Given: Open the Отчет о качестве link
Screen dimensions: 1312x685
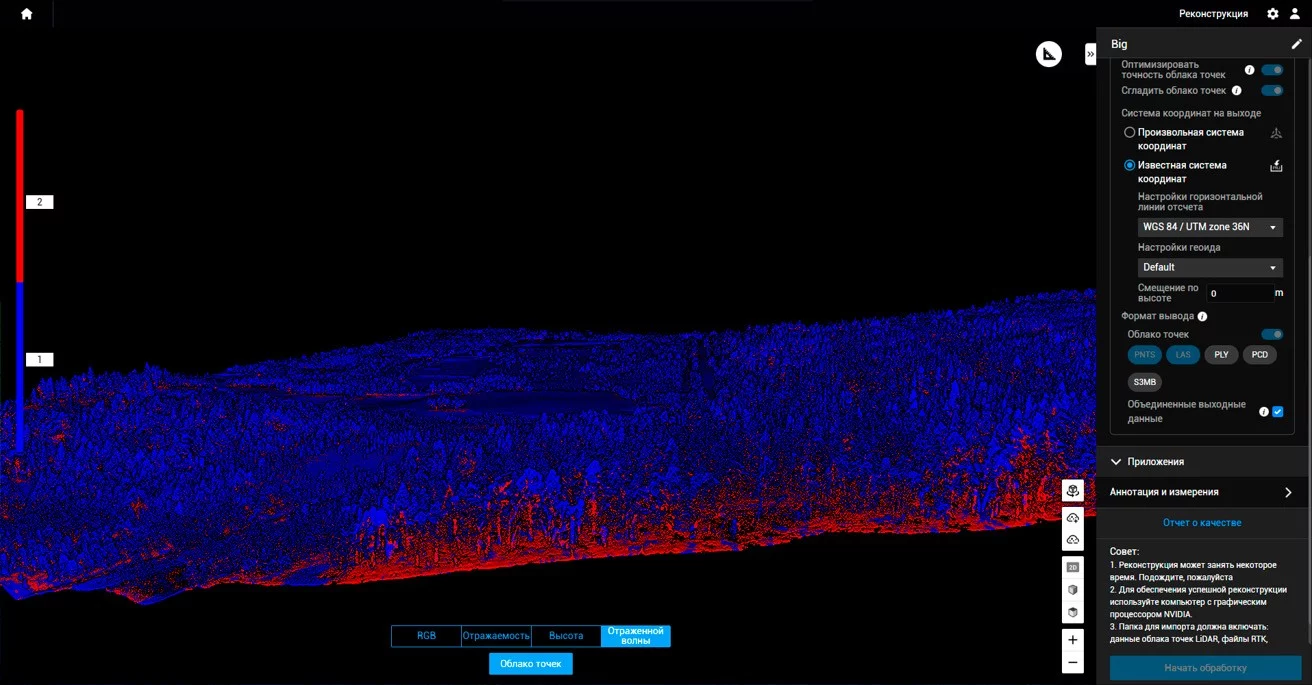Looking at the screenshot, I should point(1202,523).
